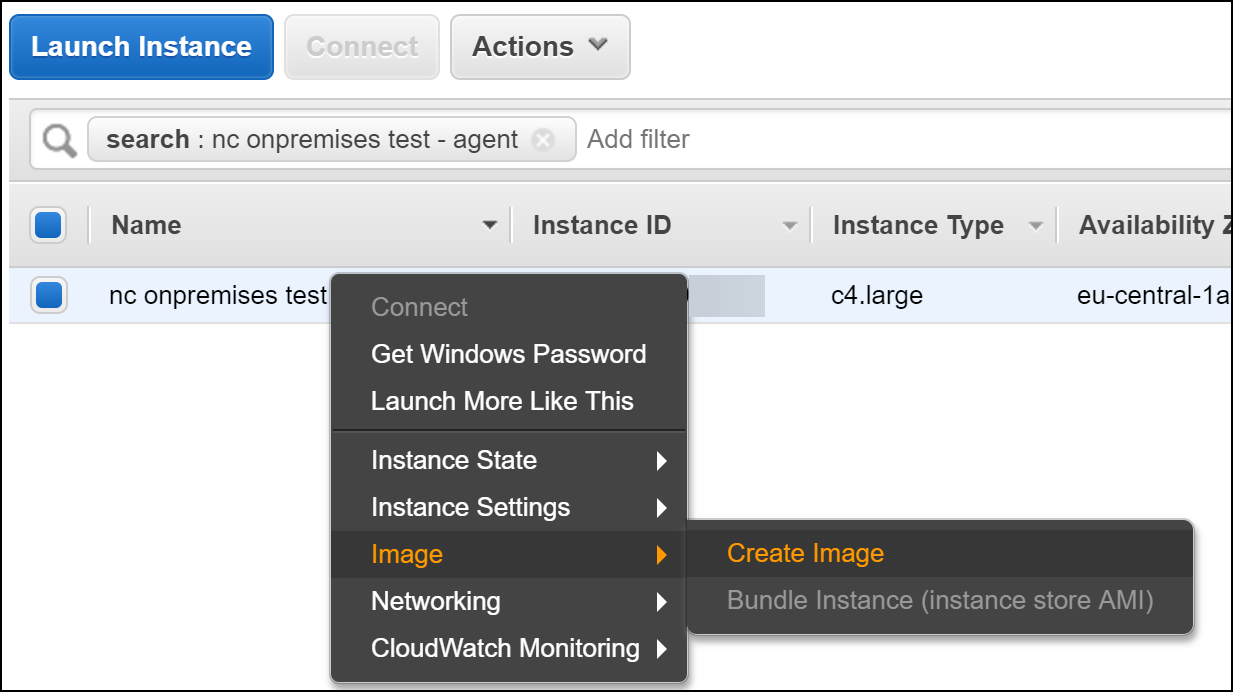Expand the Instance State submenu arrow

(x=661, y=461)
